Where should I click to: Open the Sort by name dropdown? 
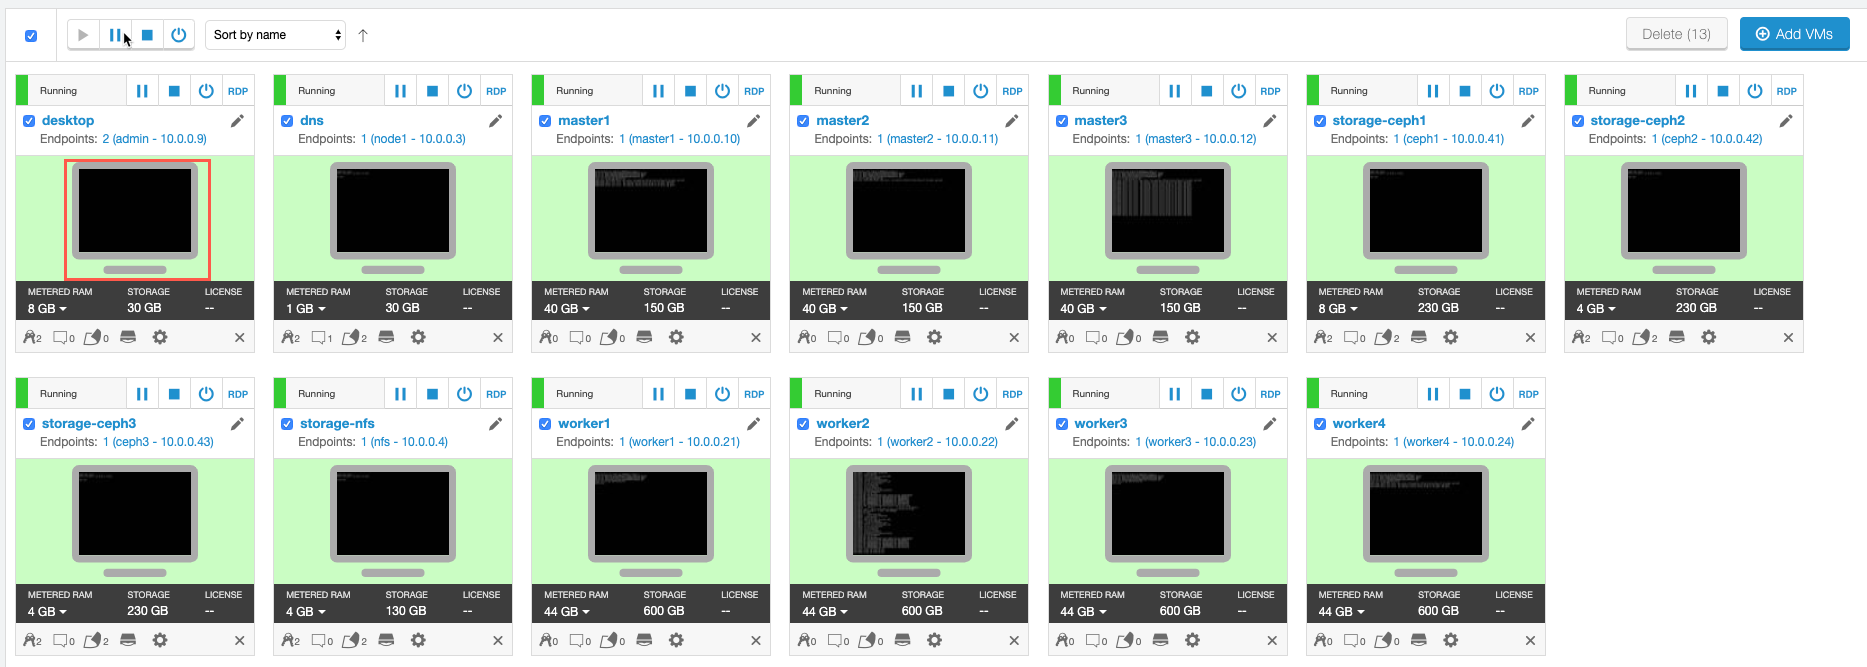[276, 35]
